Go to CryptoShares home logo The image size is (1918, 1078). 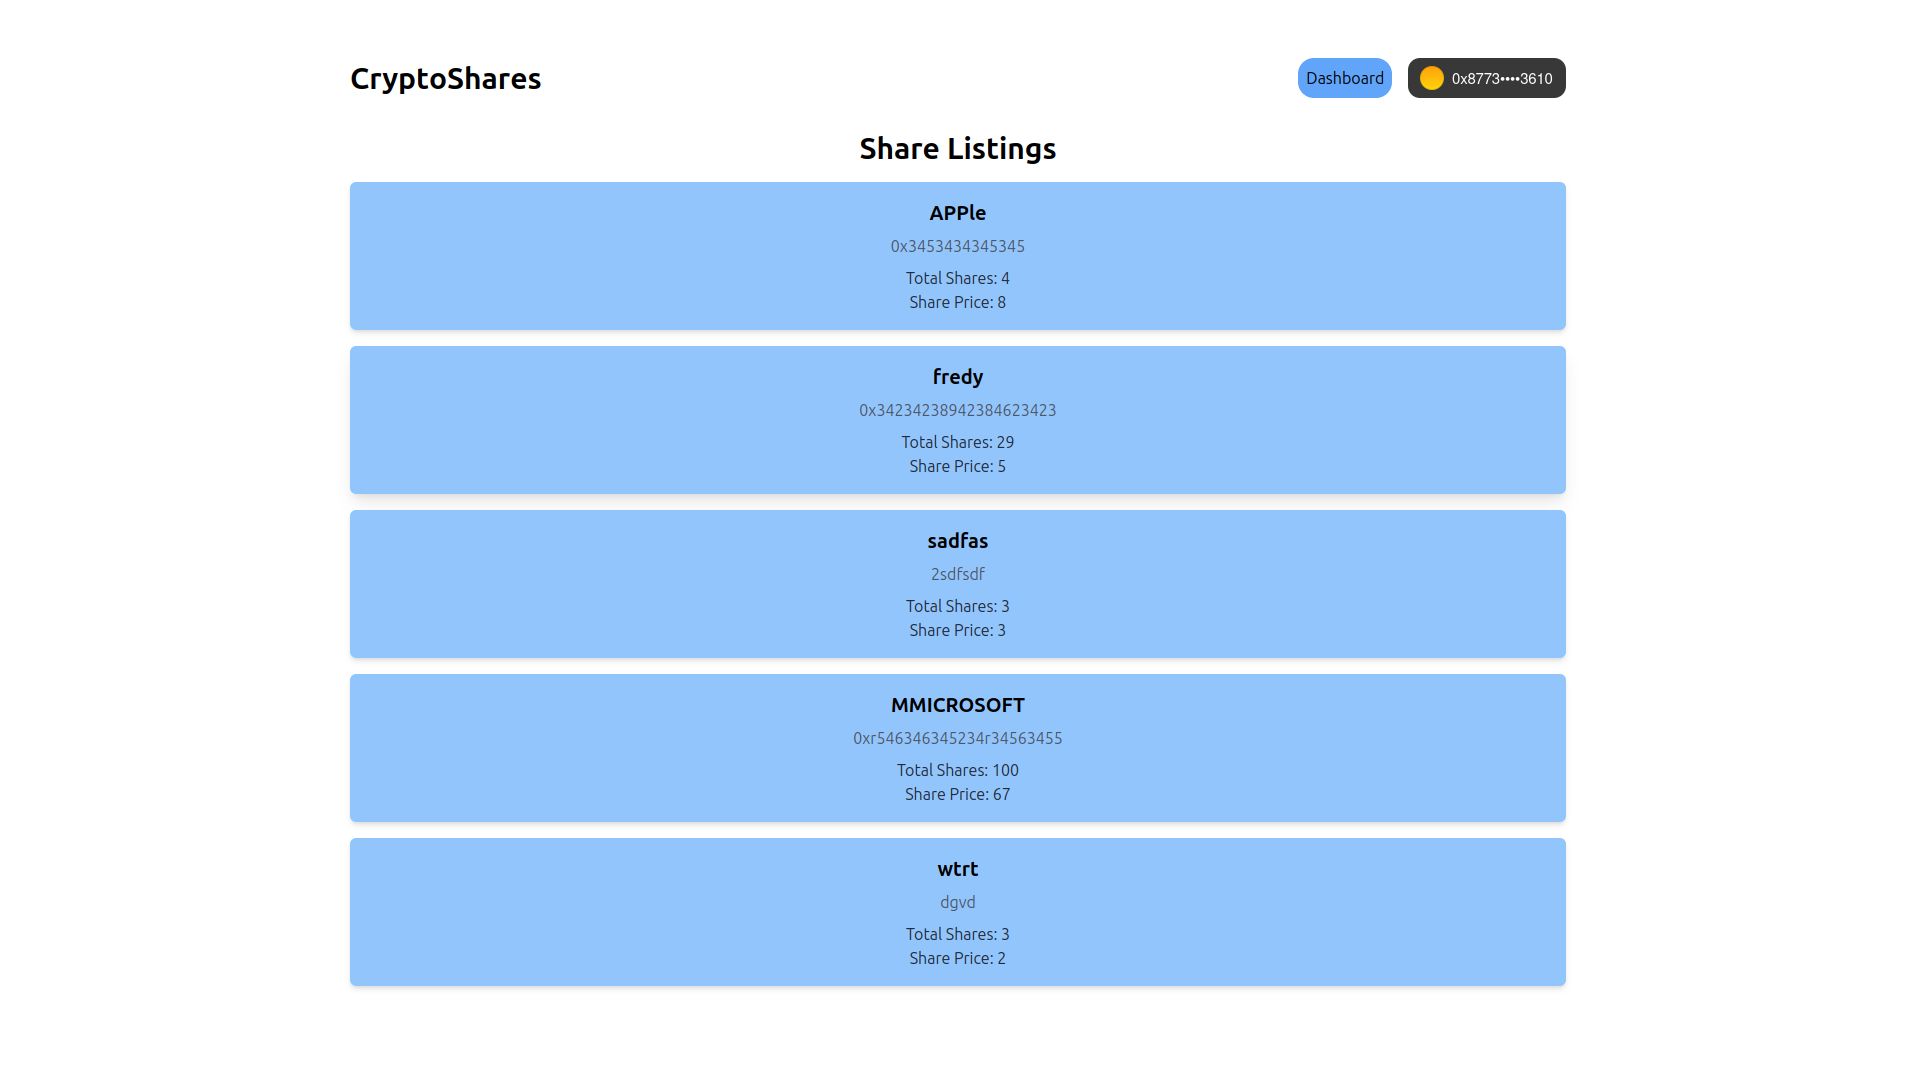point(445,78)
